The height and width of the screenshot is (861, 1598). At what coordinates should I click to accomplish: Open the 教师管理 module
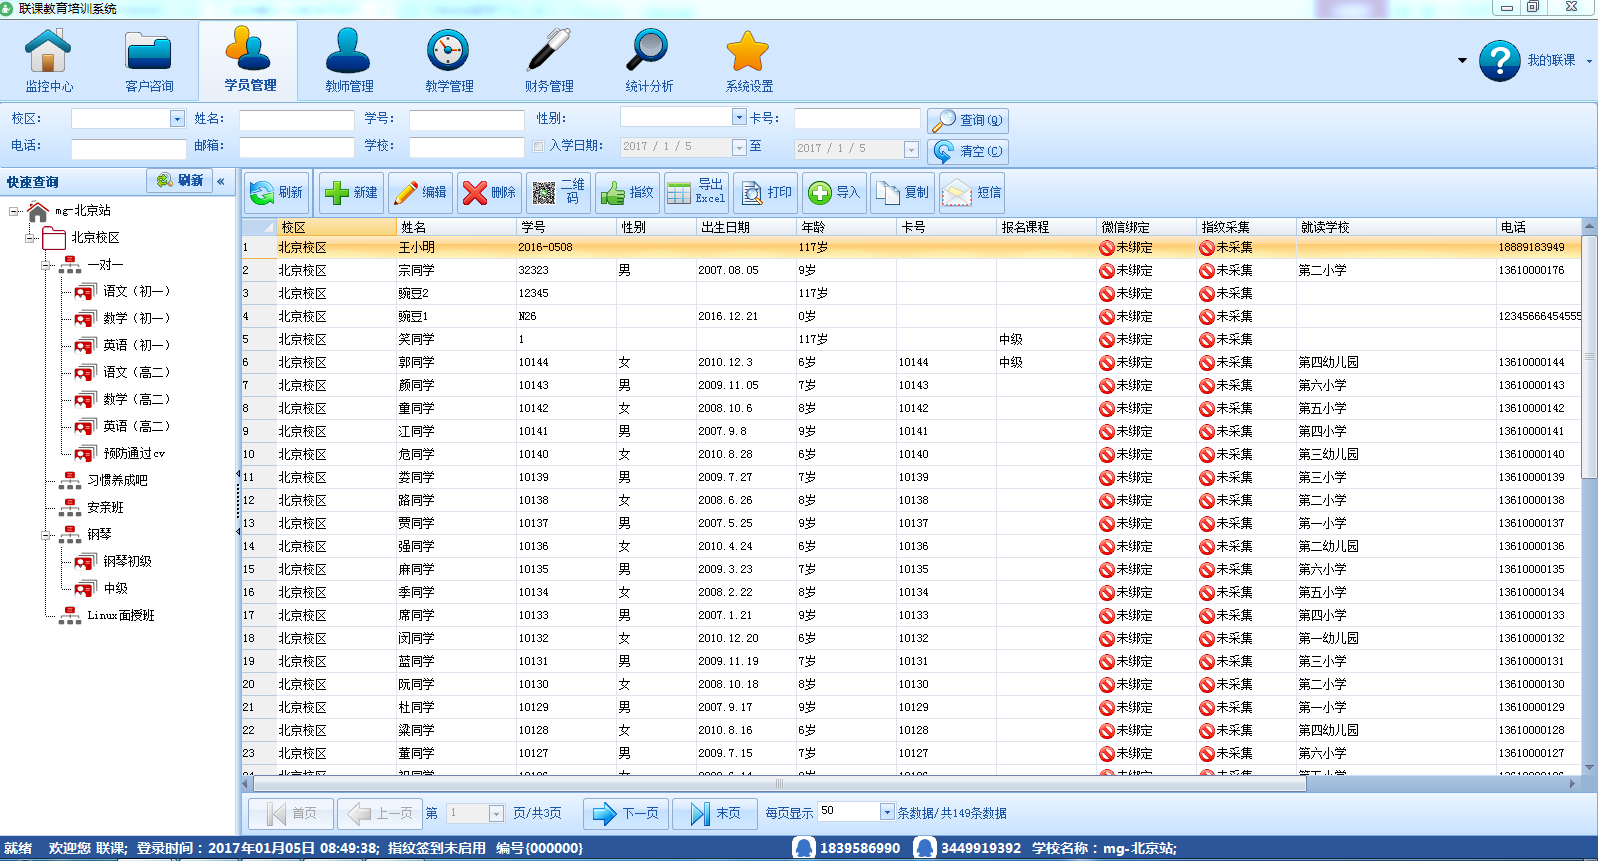[x=349, y=61]
